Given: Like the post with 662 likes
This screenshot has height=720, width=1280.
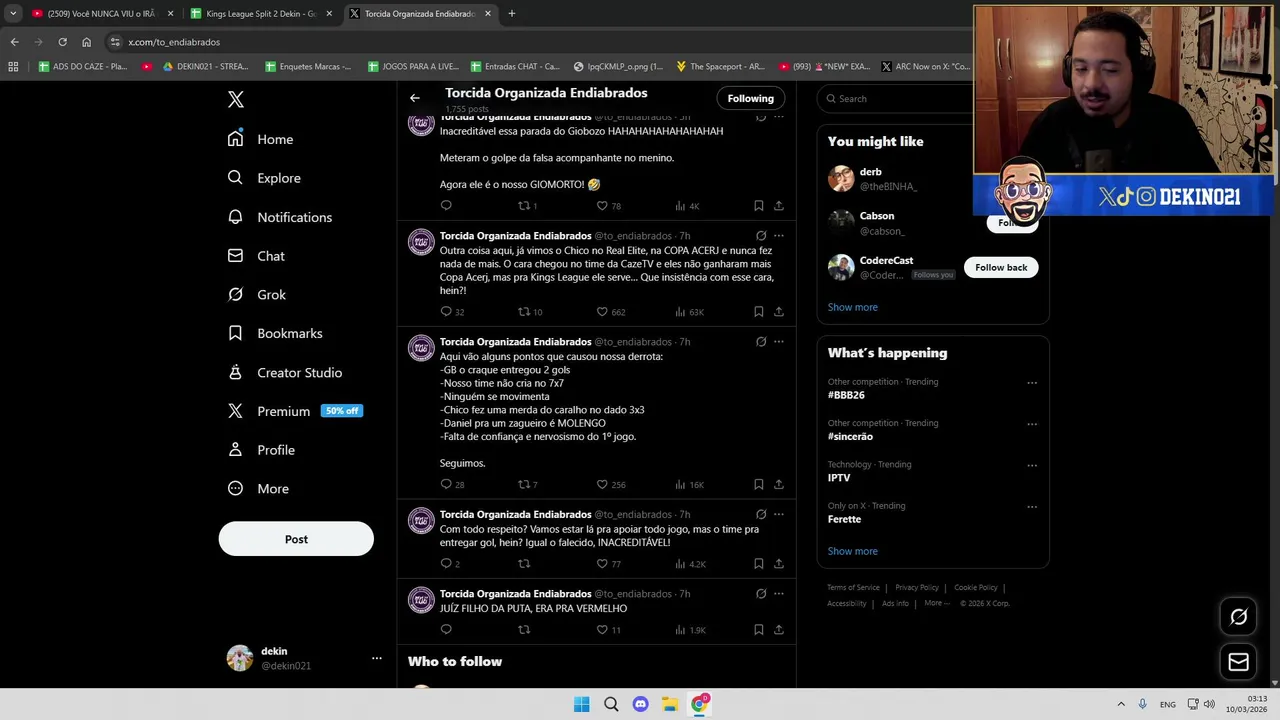Looking at the screenshot, I should [x=602, y=311].
